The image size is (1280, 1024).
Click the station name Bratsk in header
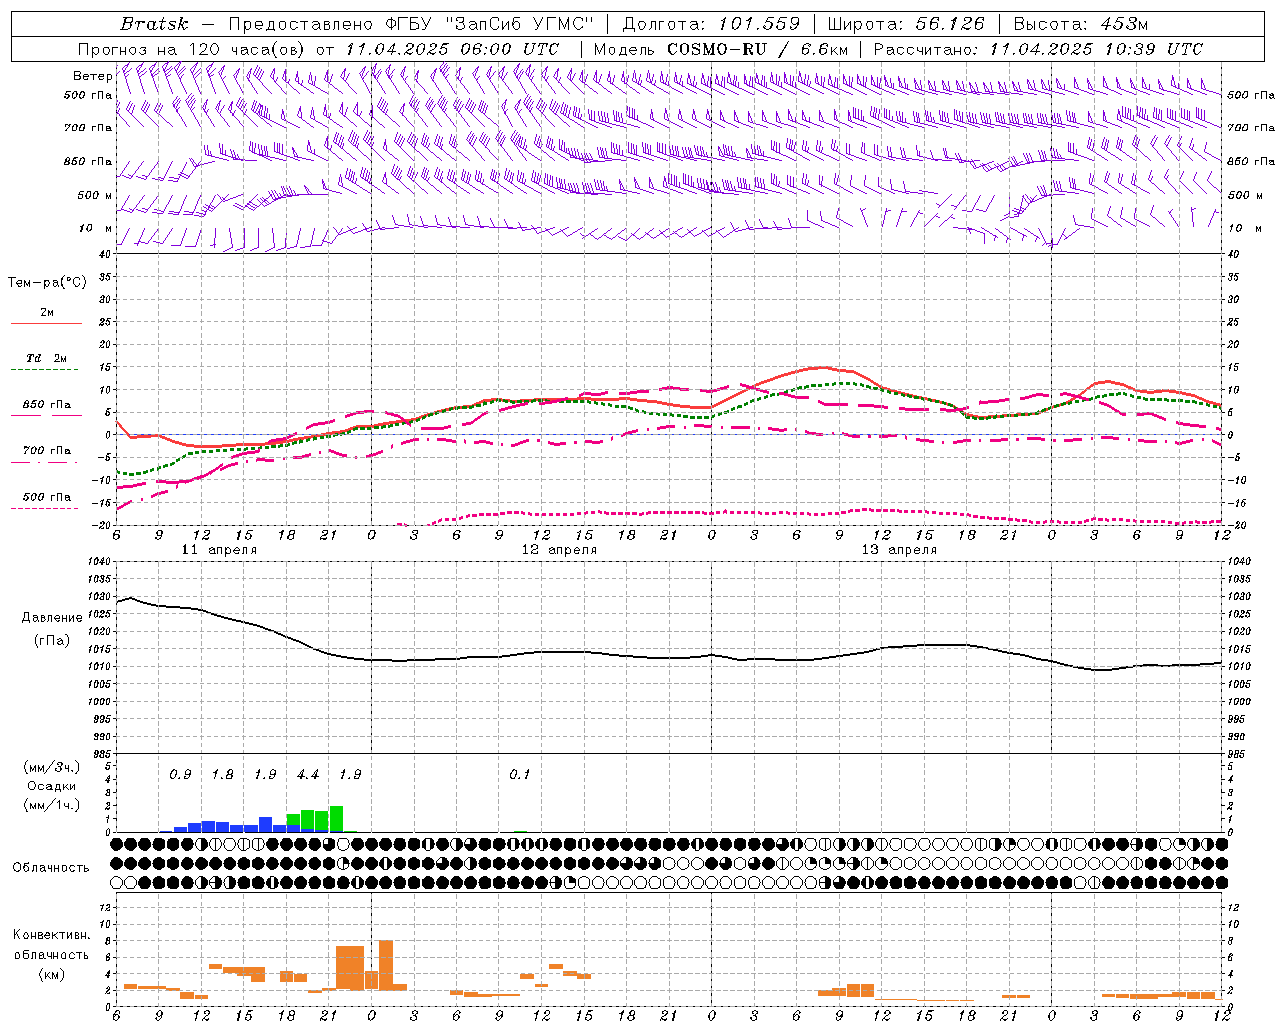pos(154,23)
